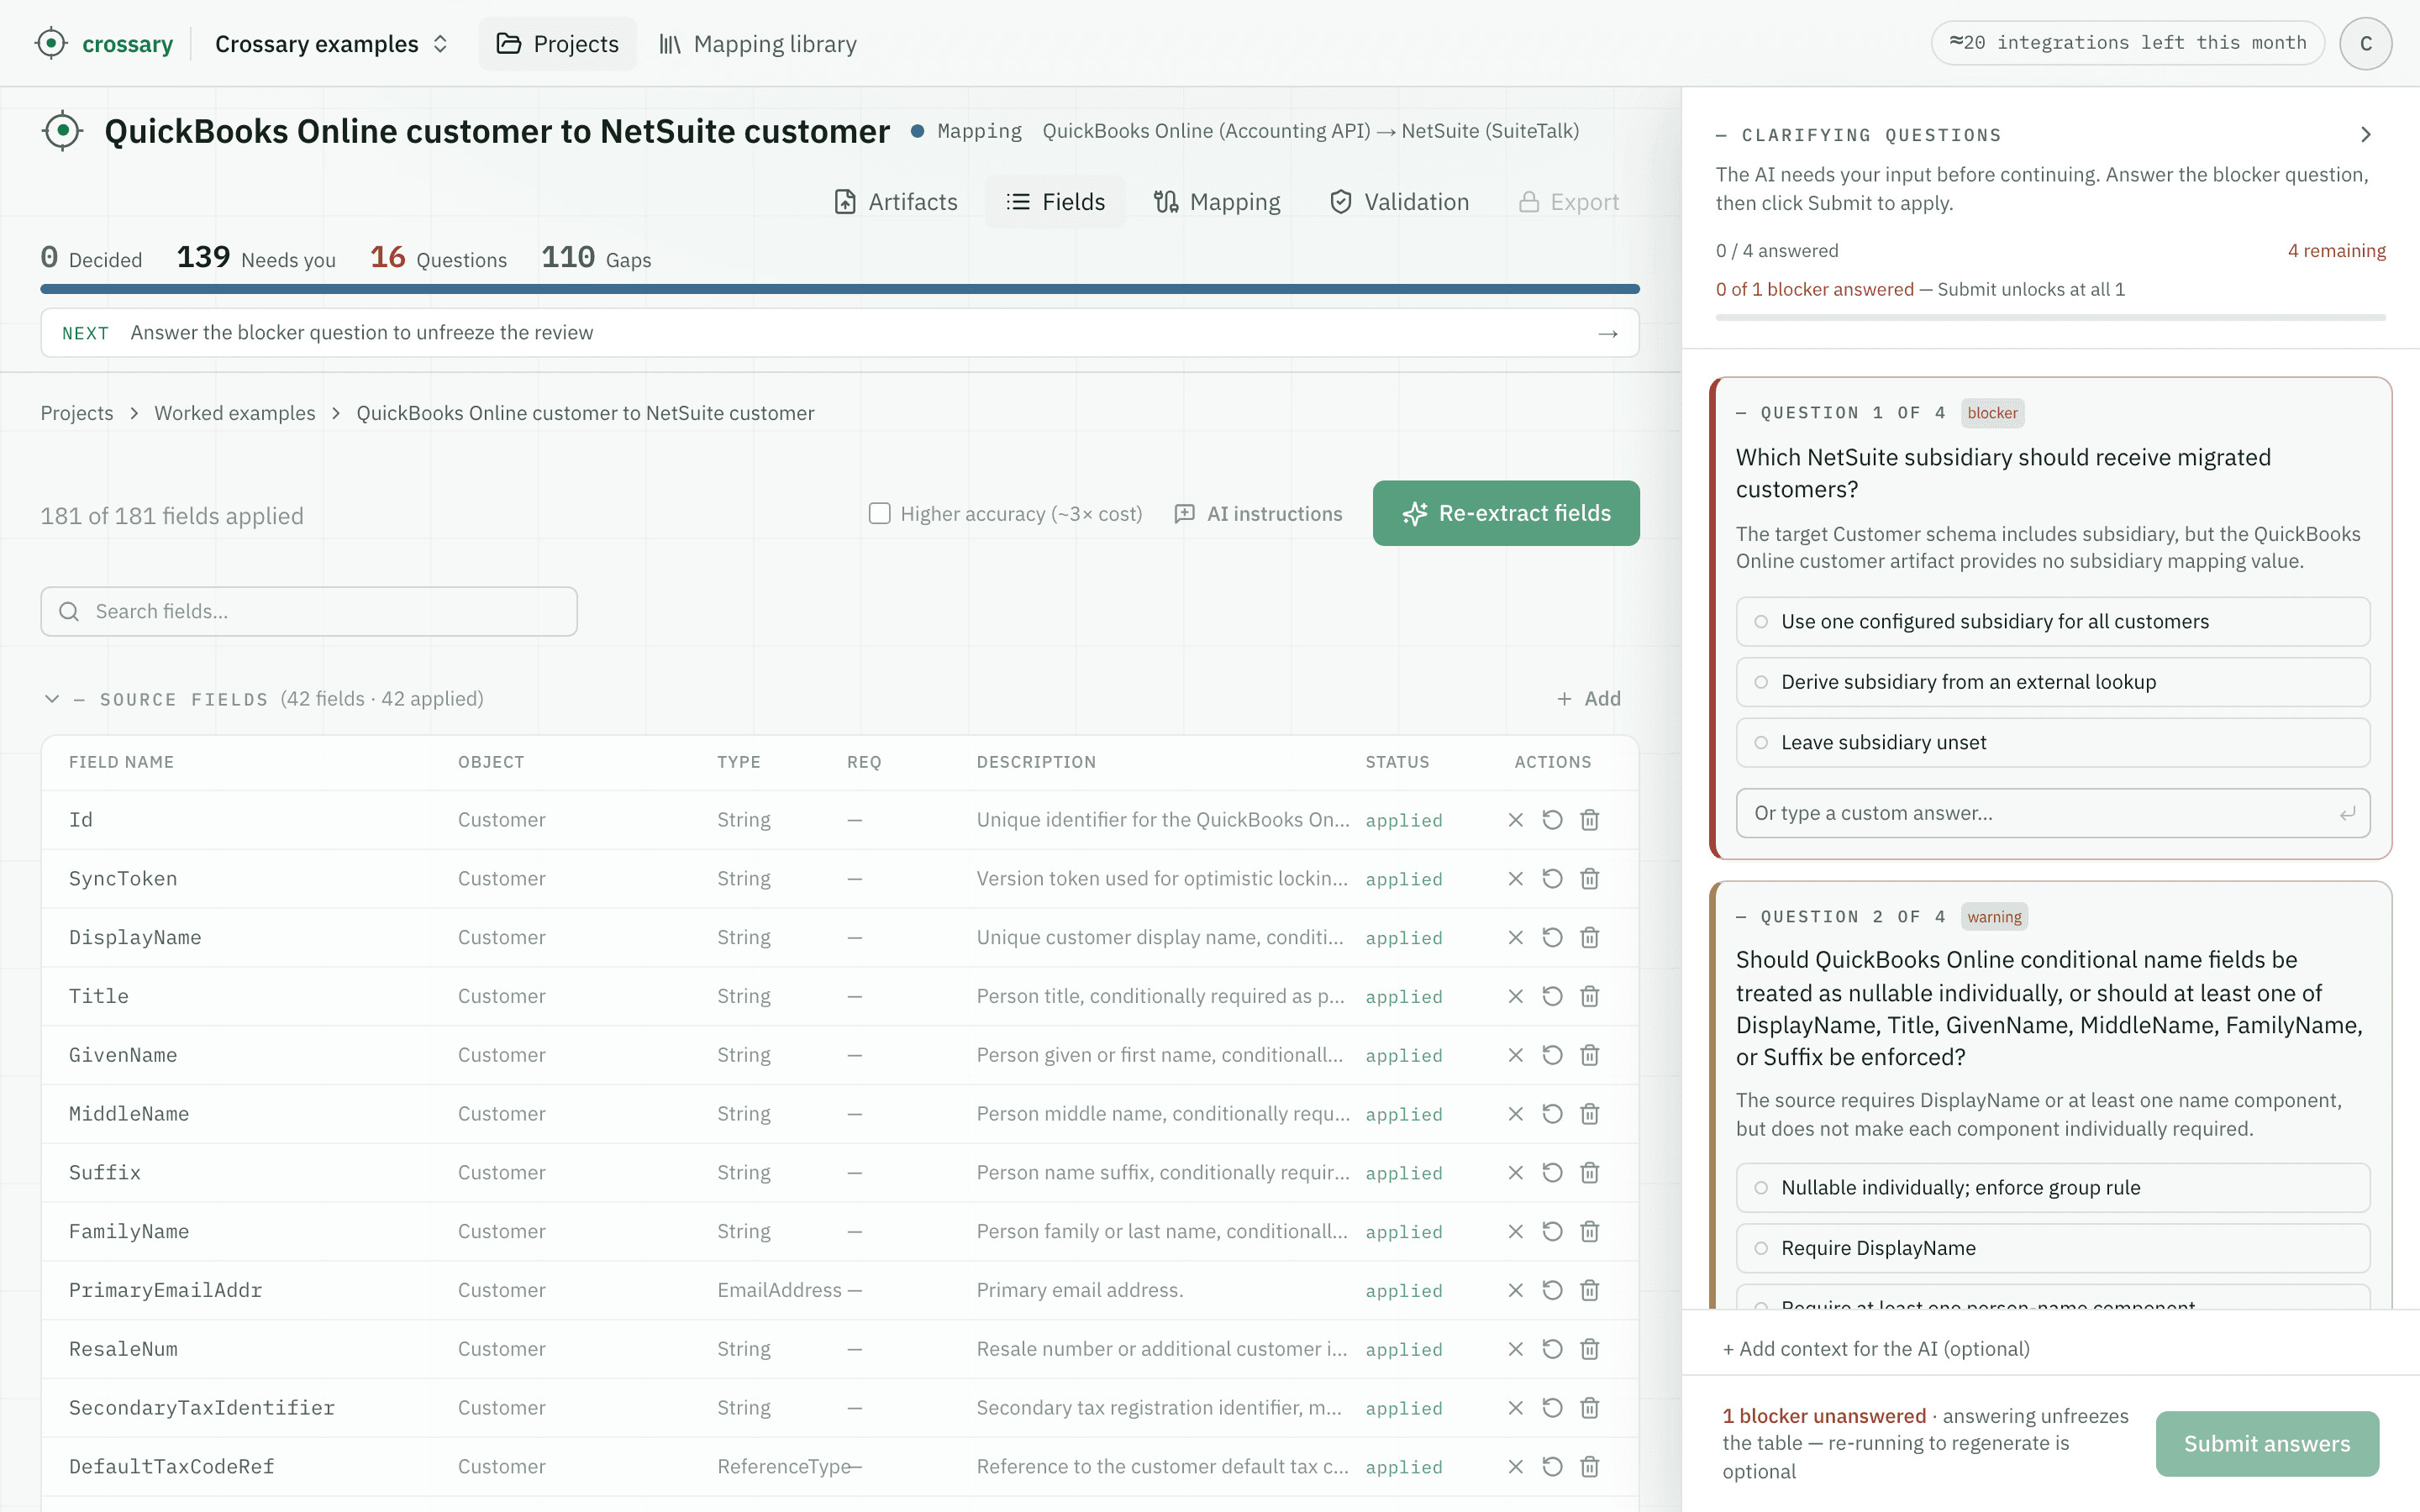Collapse the Source Fields section

tap(52, 699)
